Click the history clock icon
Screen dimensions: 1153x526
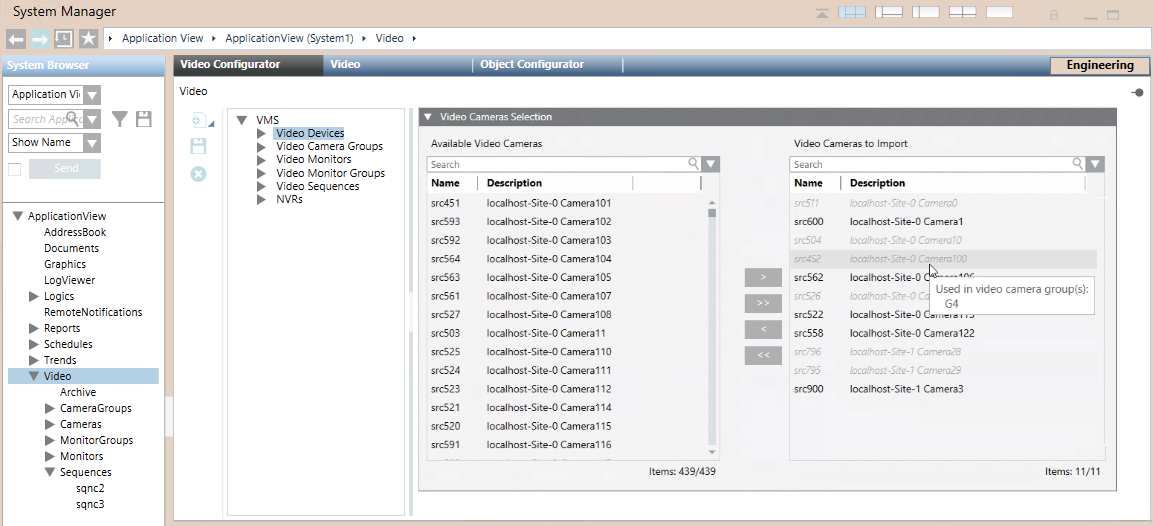(64, 39)
